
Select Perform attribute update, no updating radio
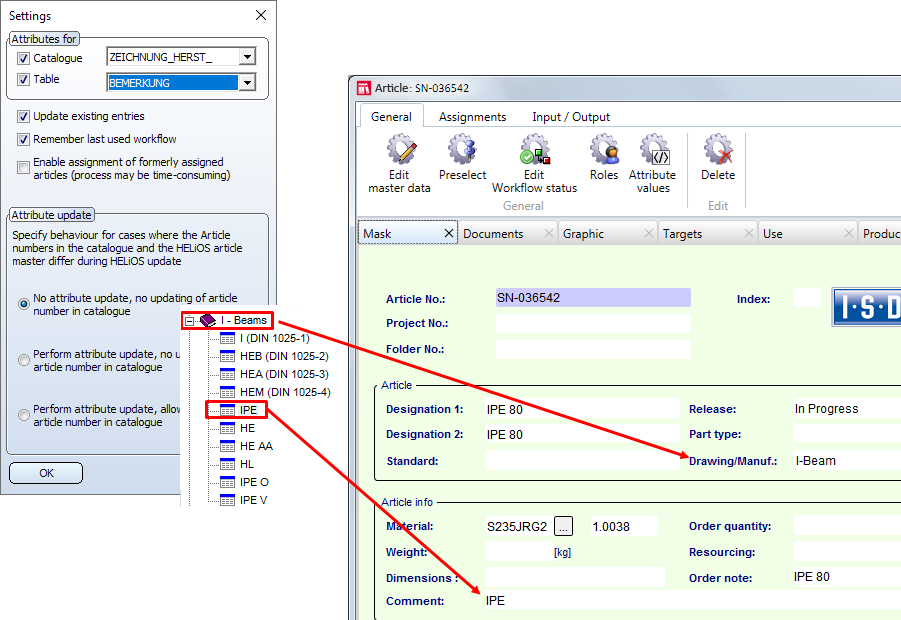24,360
